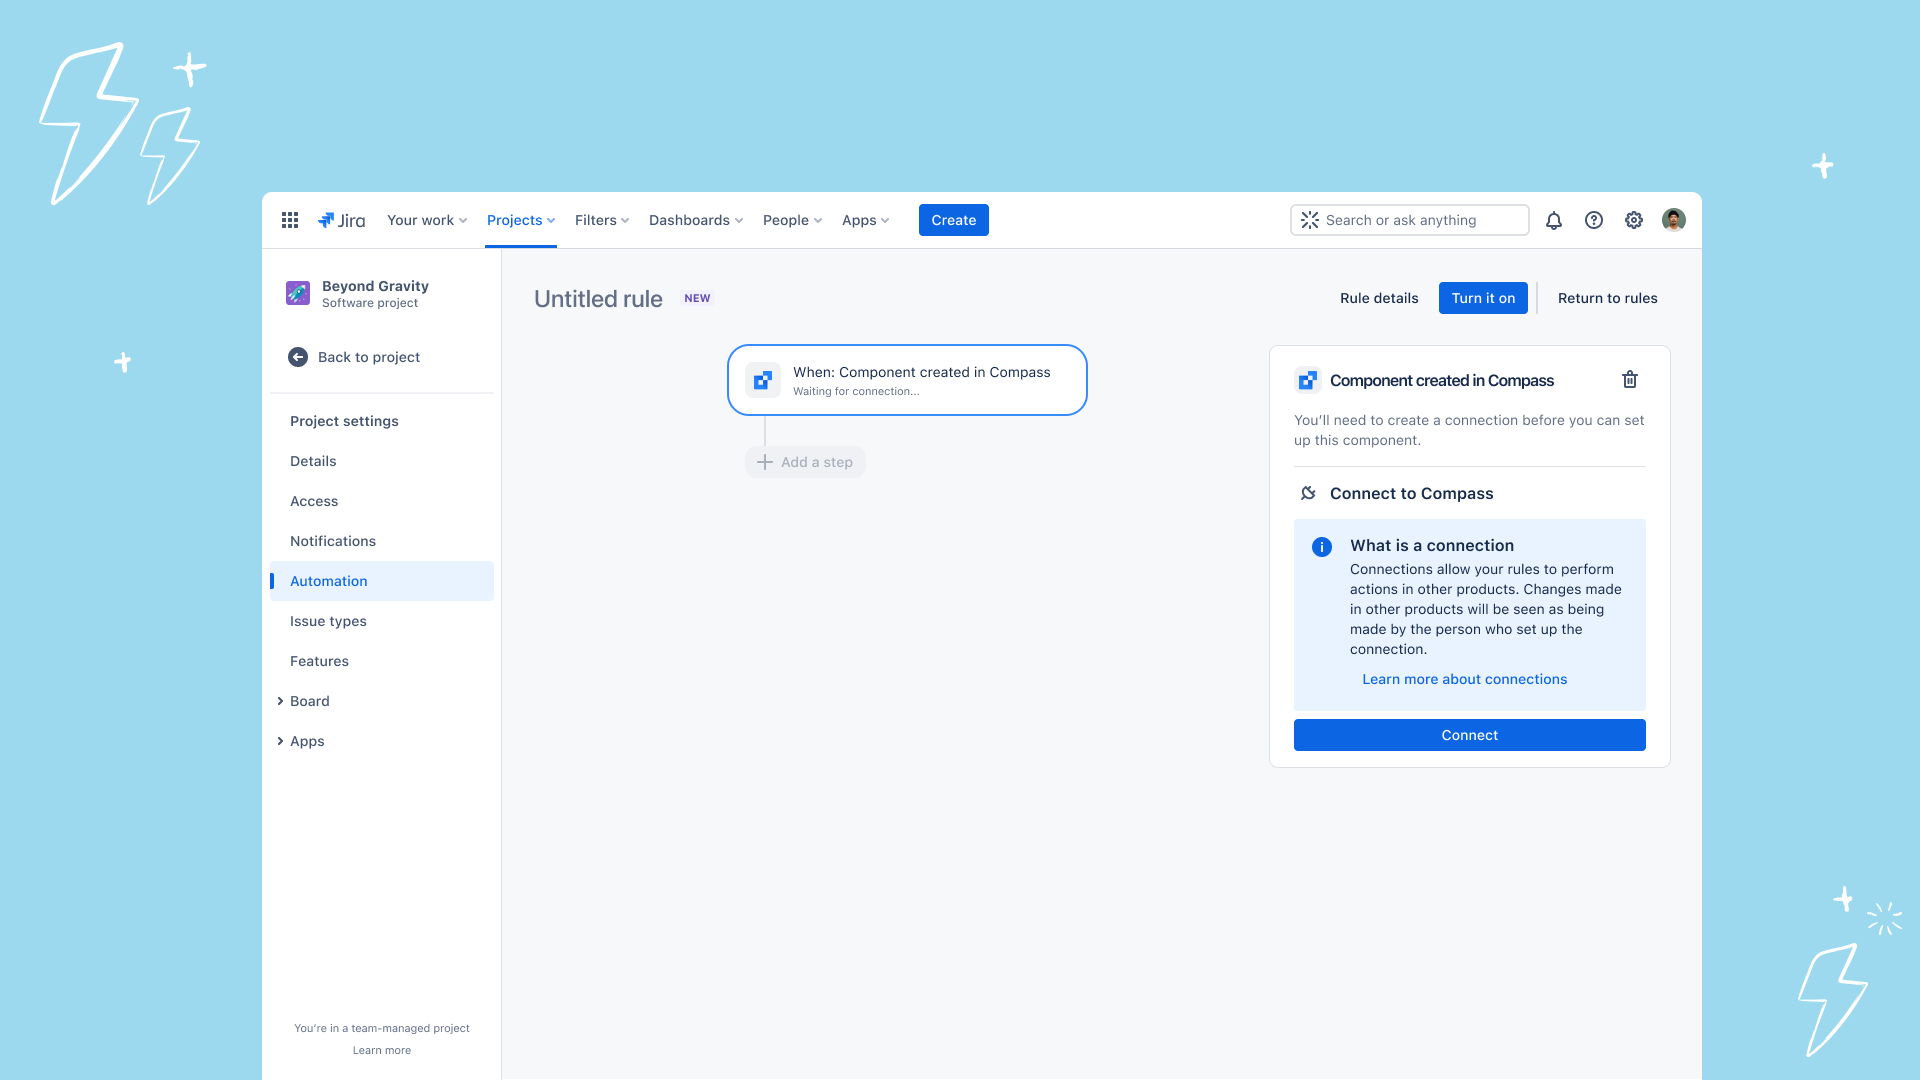Open Learn more about connections link
Image resolution: width=1920 pixels, height=1080 pixels.
click(1465, 679)
